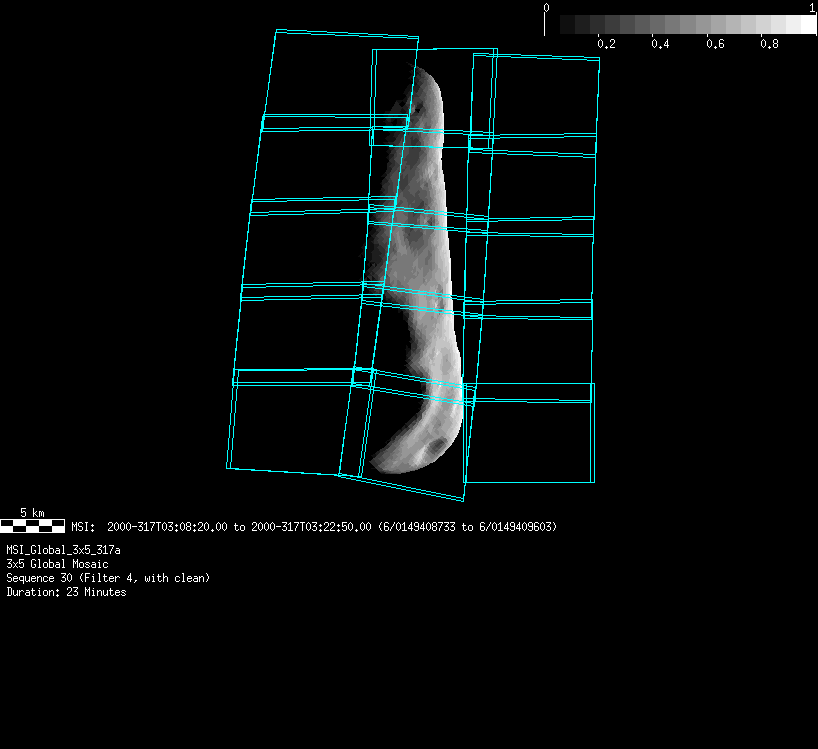Select the "Sequence 30 (Filter 4, with clean)" text
Viewport: 818px width, 749px height.
point(108,578)
